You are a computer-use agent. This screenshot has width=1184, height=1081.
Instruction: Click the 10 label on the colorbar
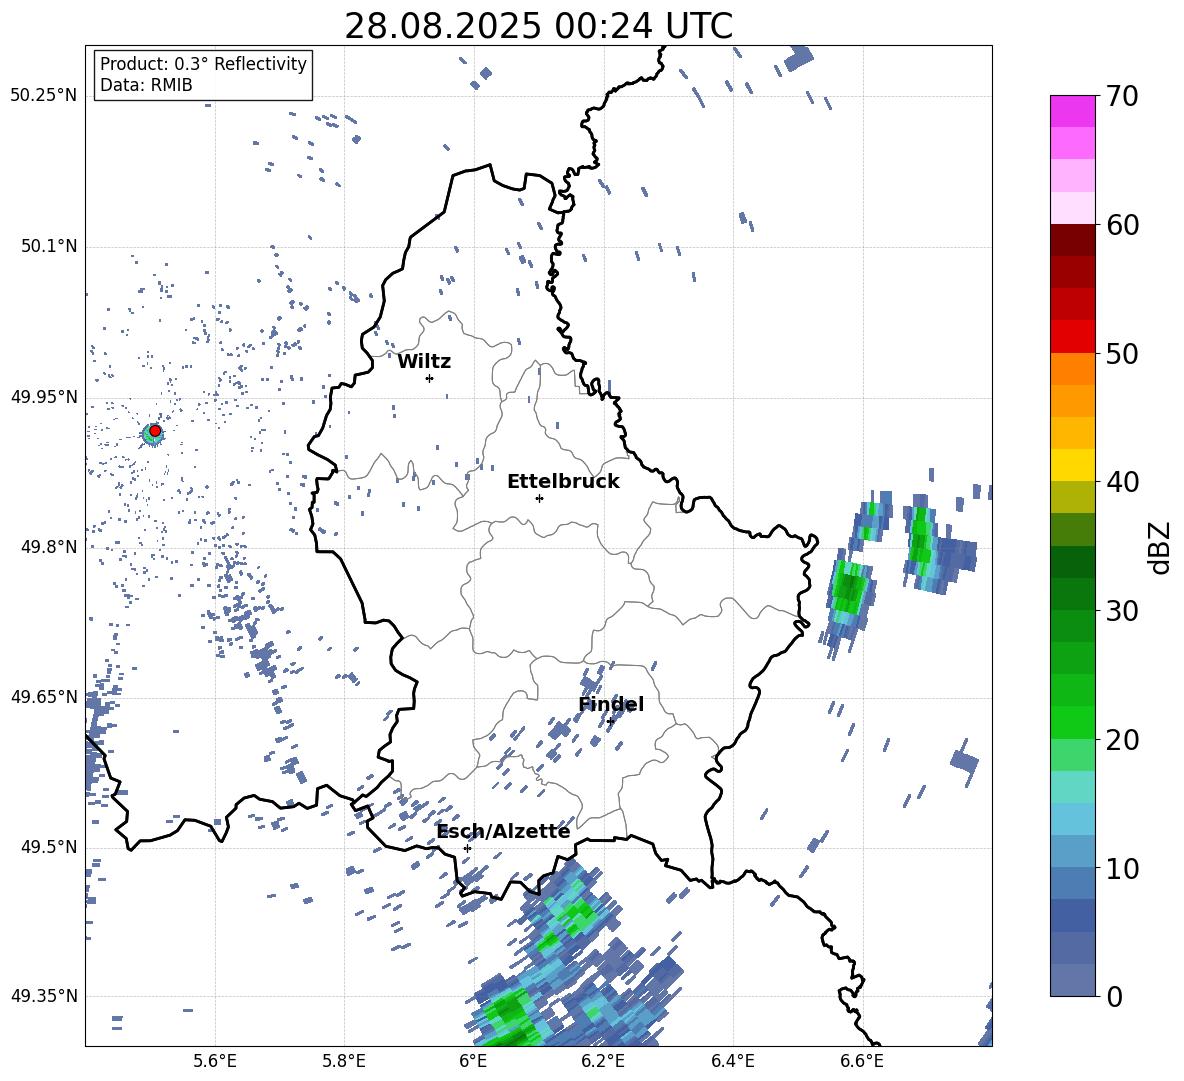[x=1122, y=868]
